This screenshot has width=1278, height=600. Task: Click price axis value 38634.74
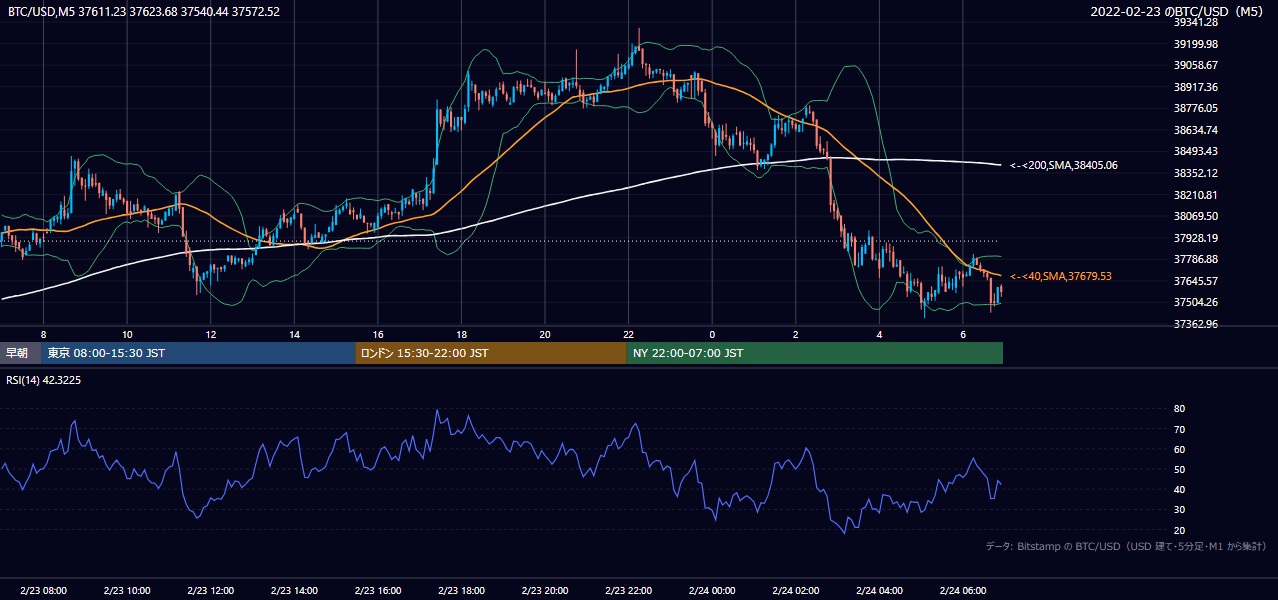1195,130
